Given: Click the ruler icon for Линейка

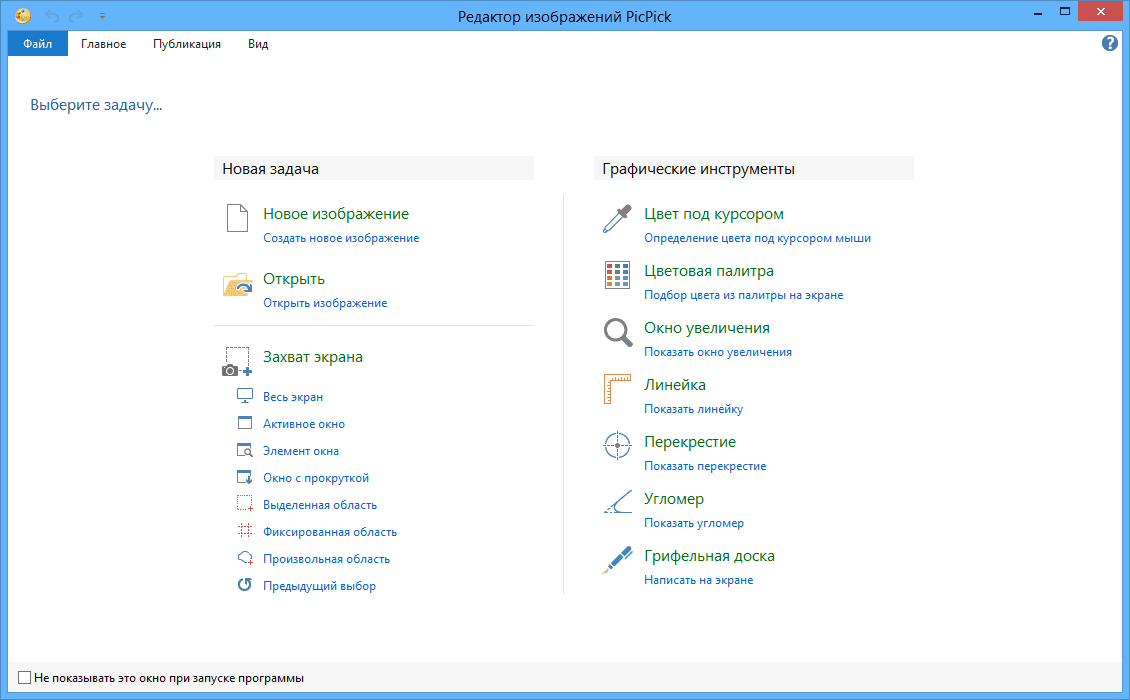Looking at the screenshot, I should coord(617,389).
